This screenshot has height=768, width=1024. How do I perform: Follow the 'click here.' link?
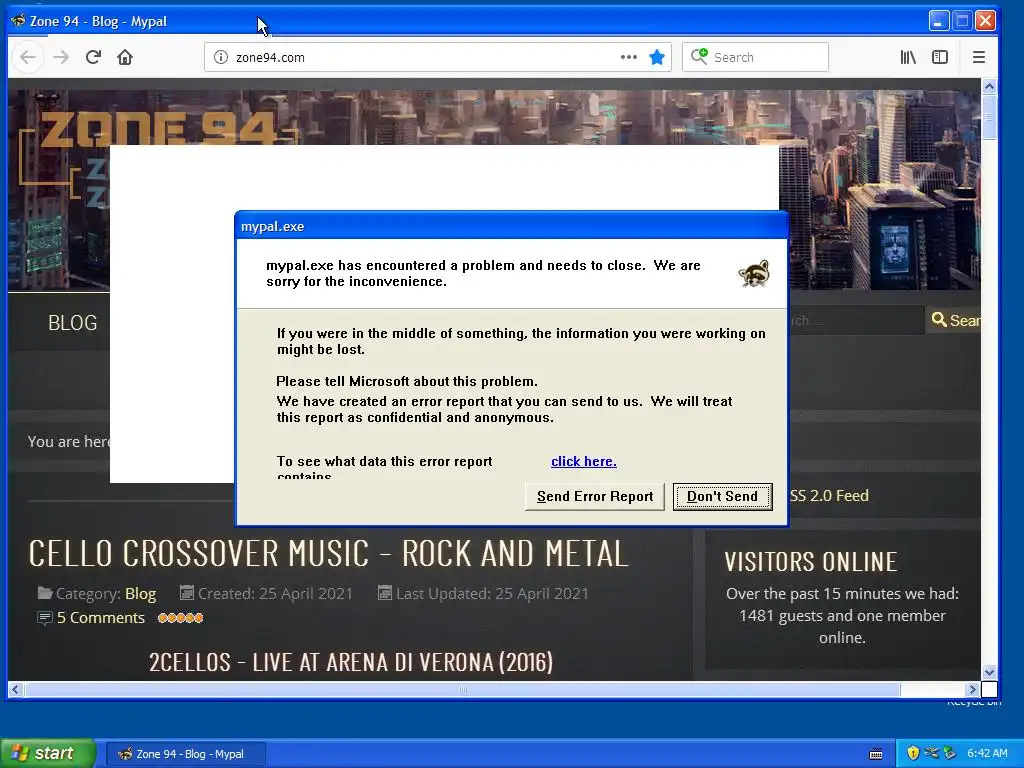584,461
